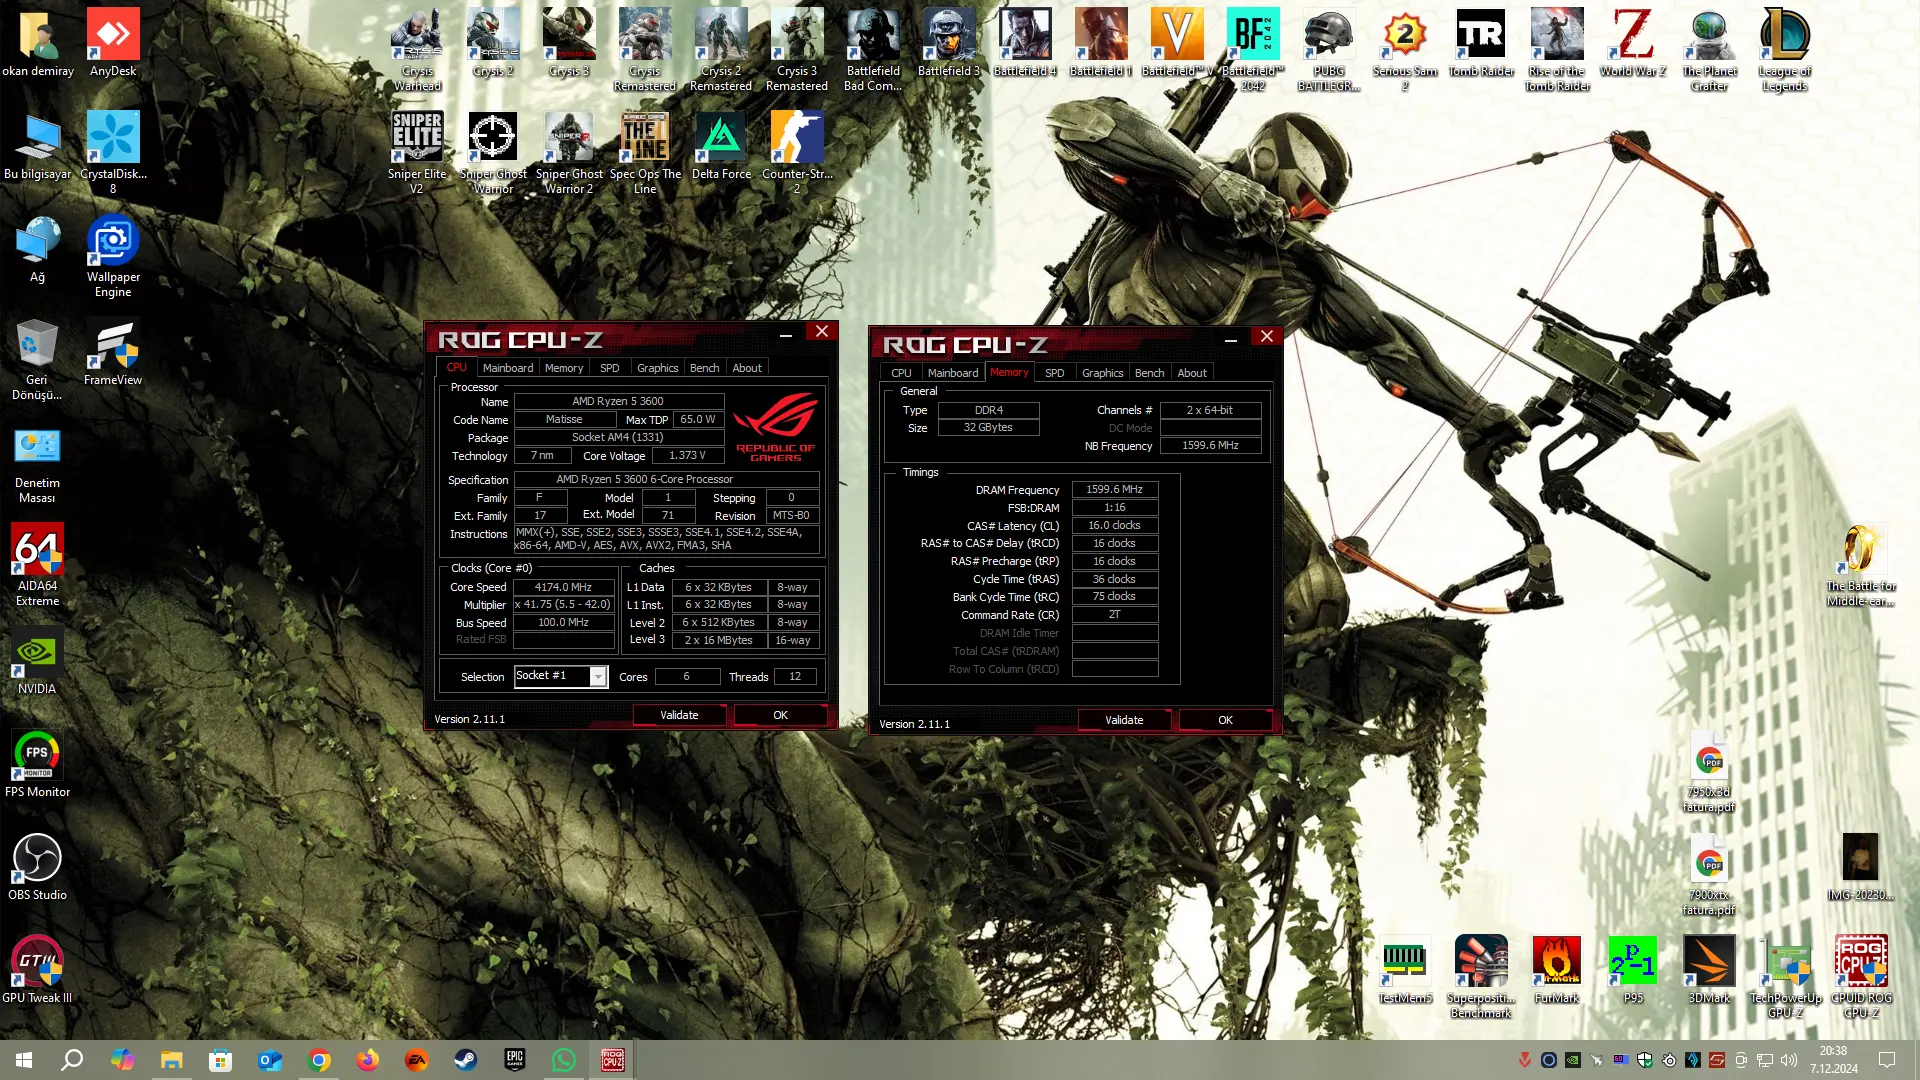Open Steam from the taskbar
Viewport: 1920px width, 1080px height.
point(466,1060)
